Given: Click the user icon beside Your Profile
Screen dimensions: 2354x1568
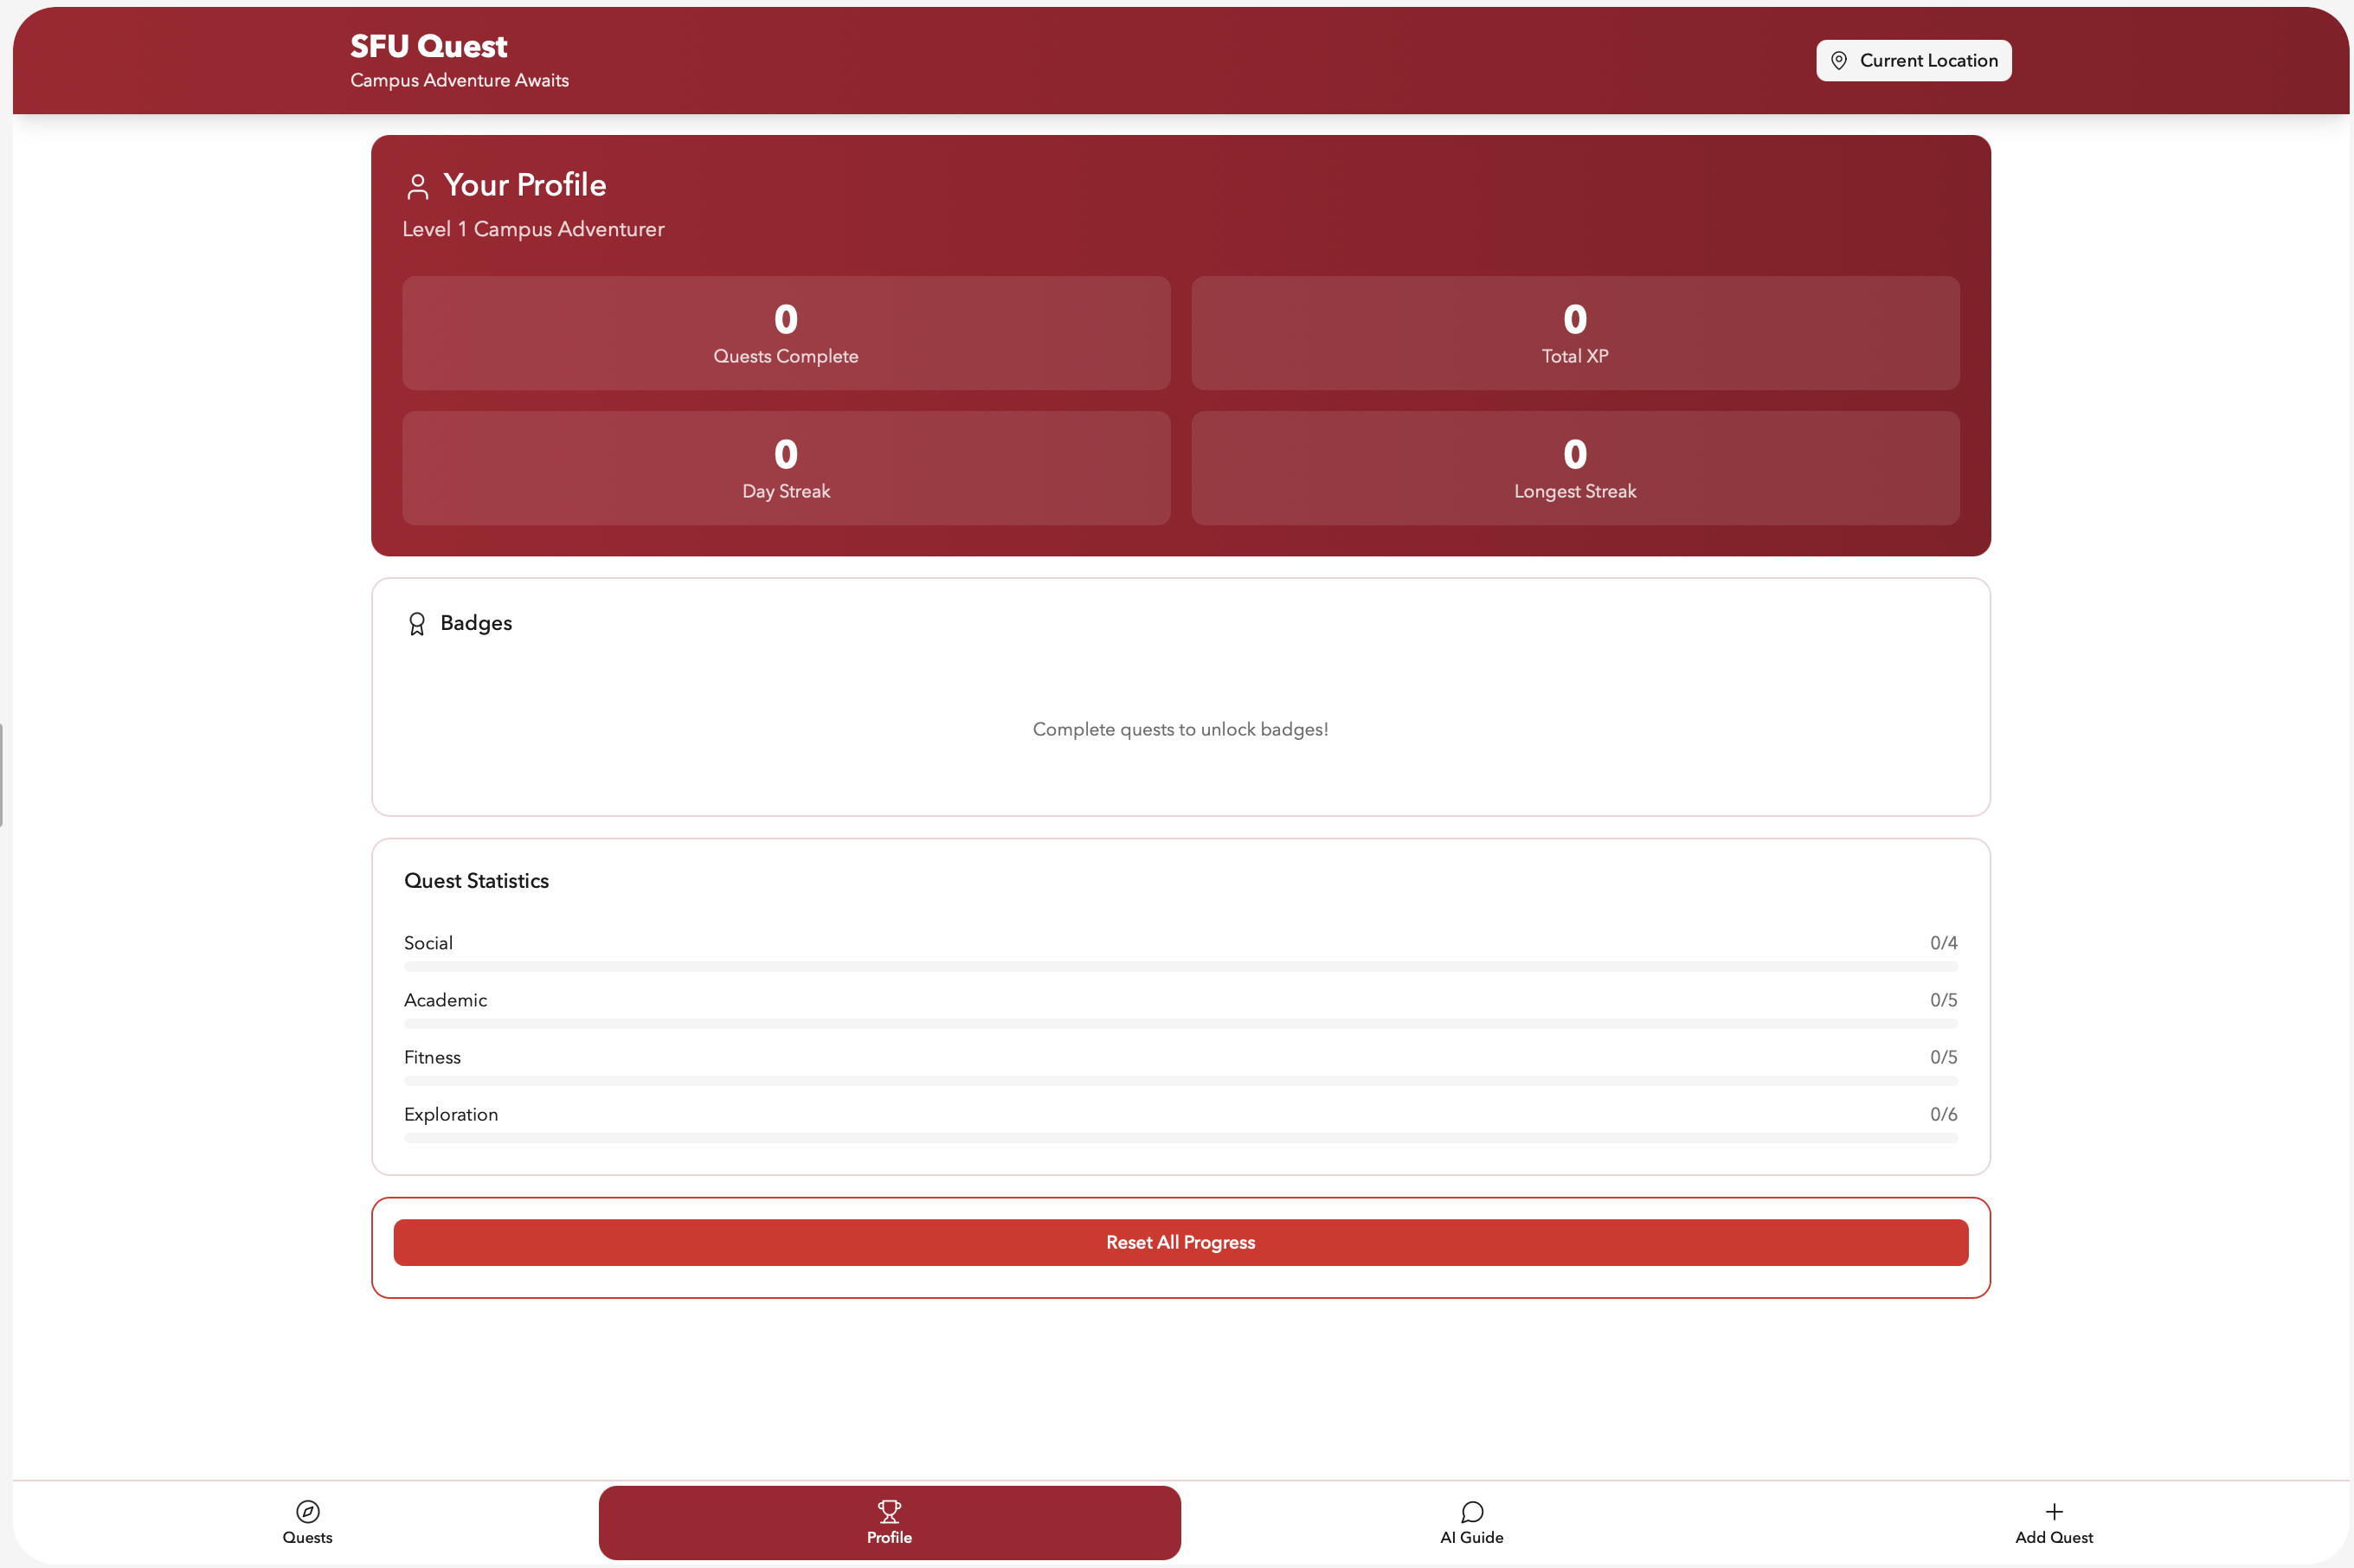Looking at the screenshot, I should pyautogui.click(x=417, y=187).
